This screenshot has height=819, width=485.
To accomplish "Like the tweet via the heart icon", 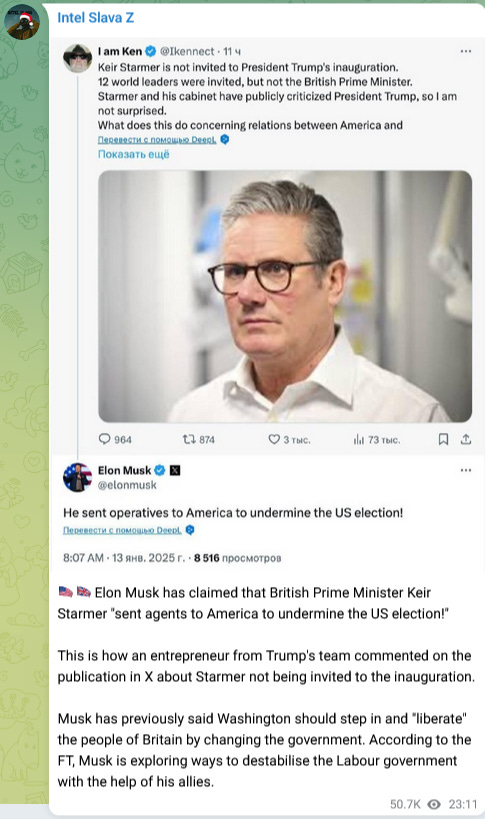I will [x=274, y=439].
